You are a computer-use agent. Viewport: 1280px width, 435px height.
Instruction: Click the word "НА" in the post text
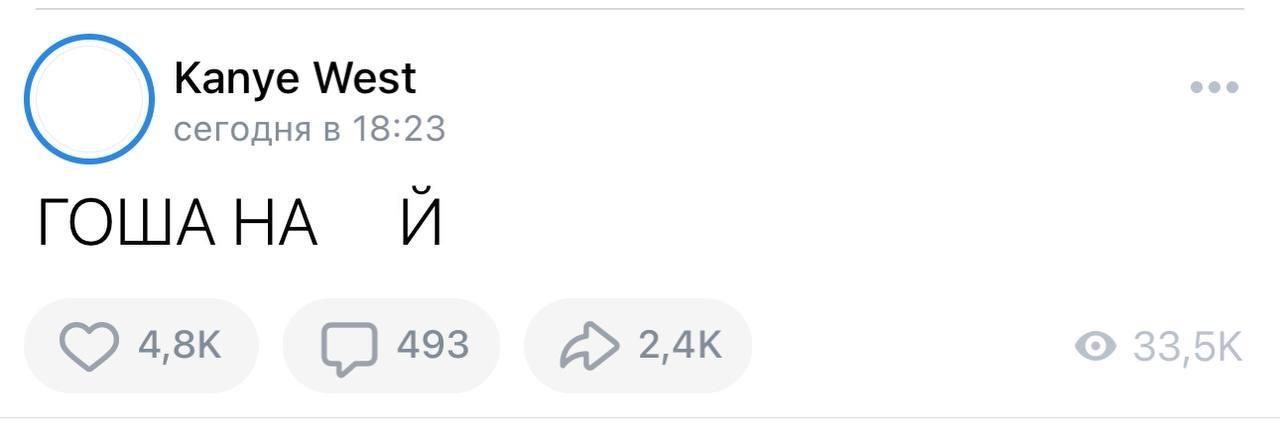click(276, 223)
